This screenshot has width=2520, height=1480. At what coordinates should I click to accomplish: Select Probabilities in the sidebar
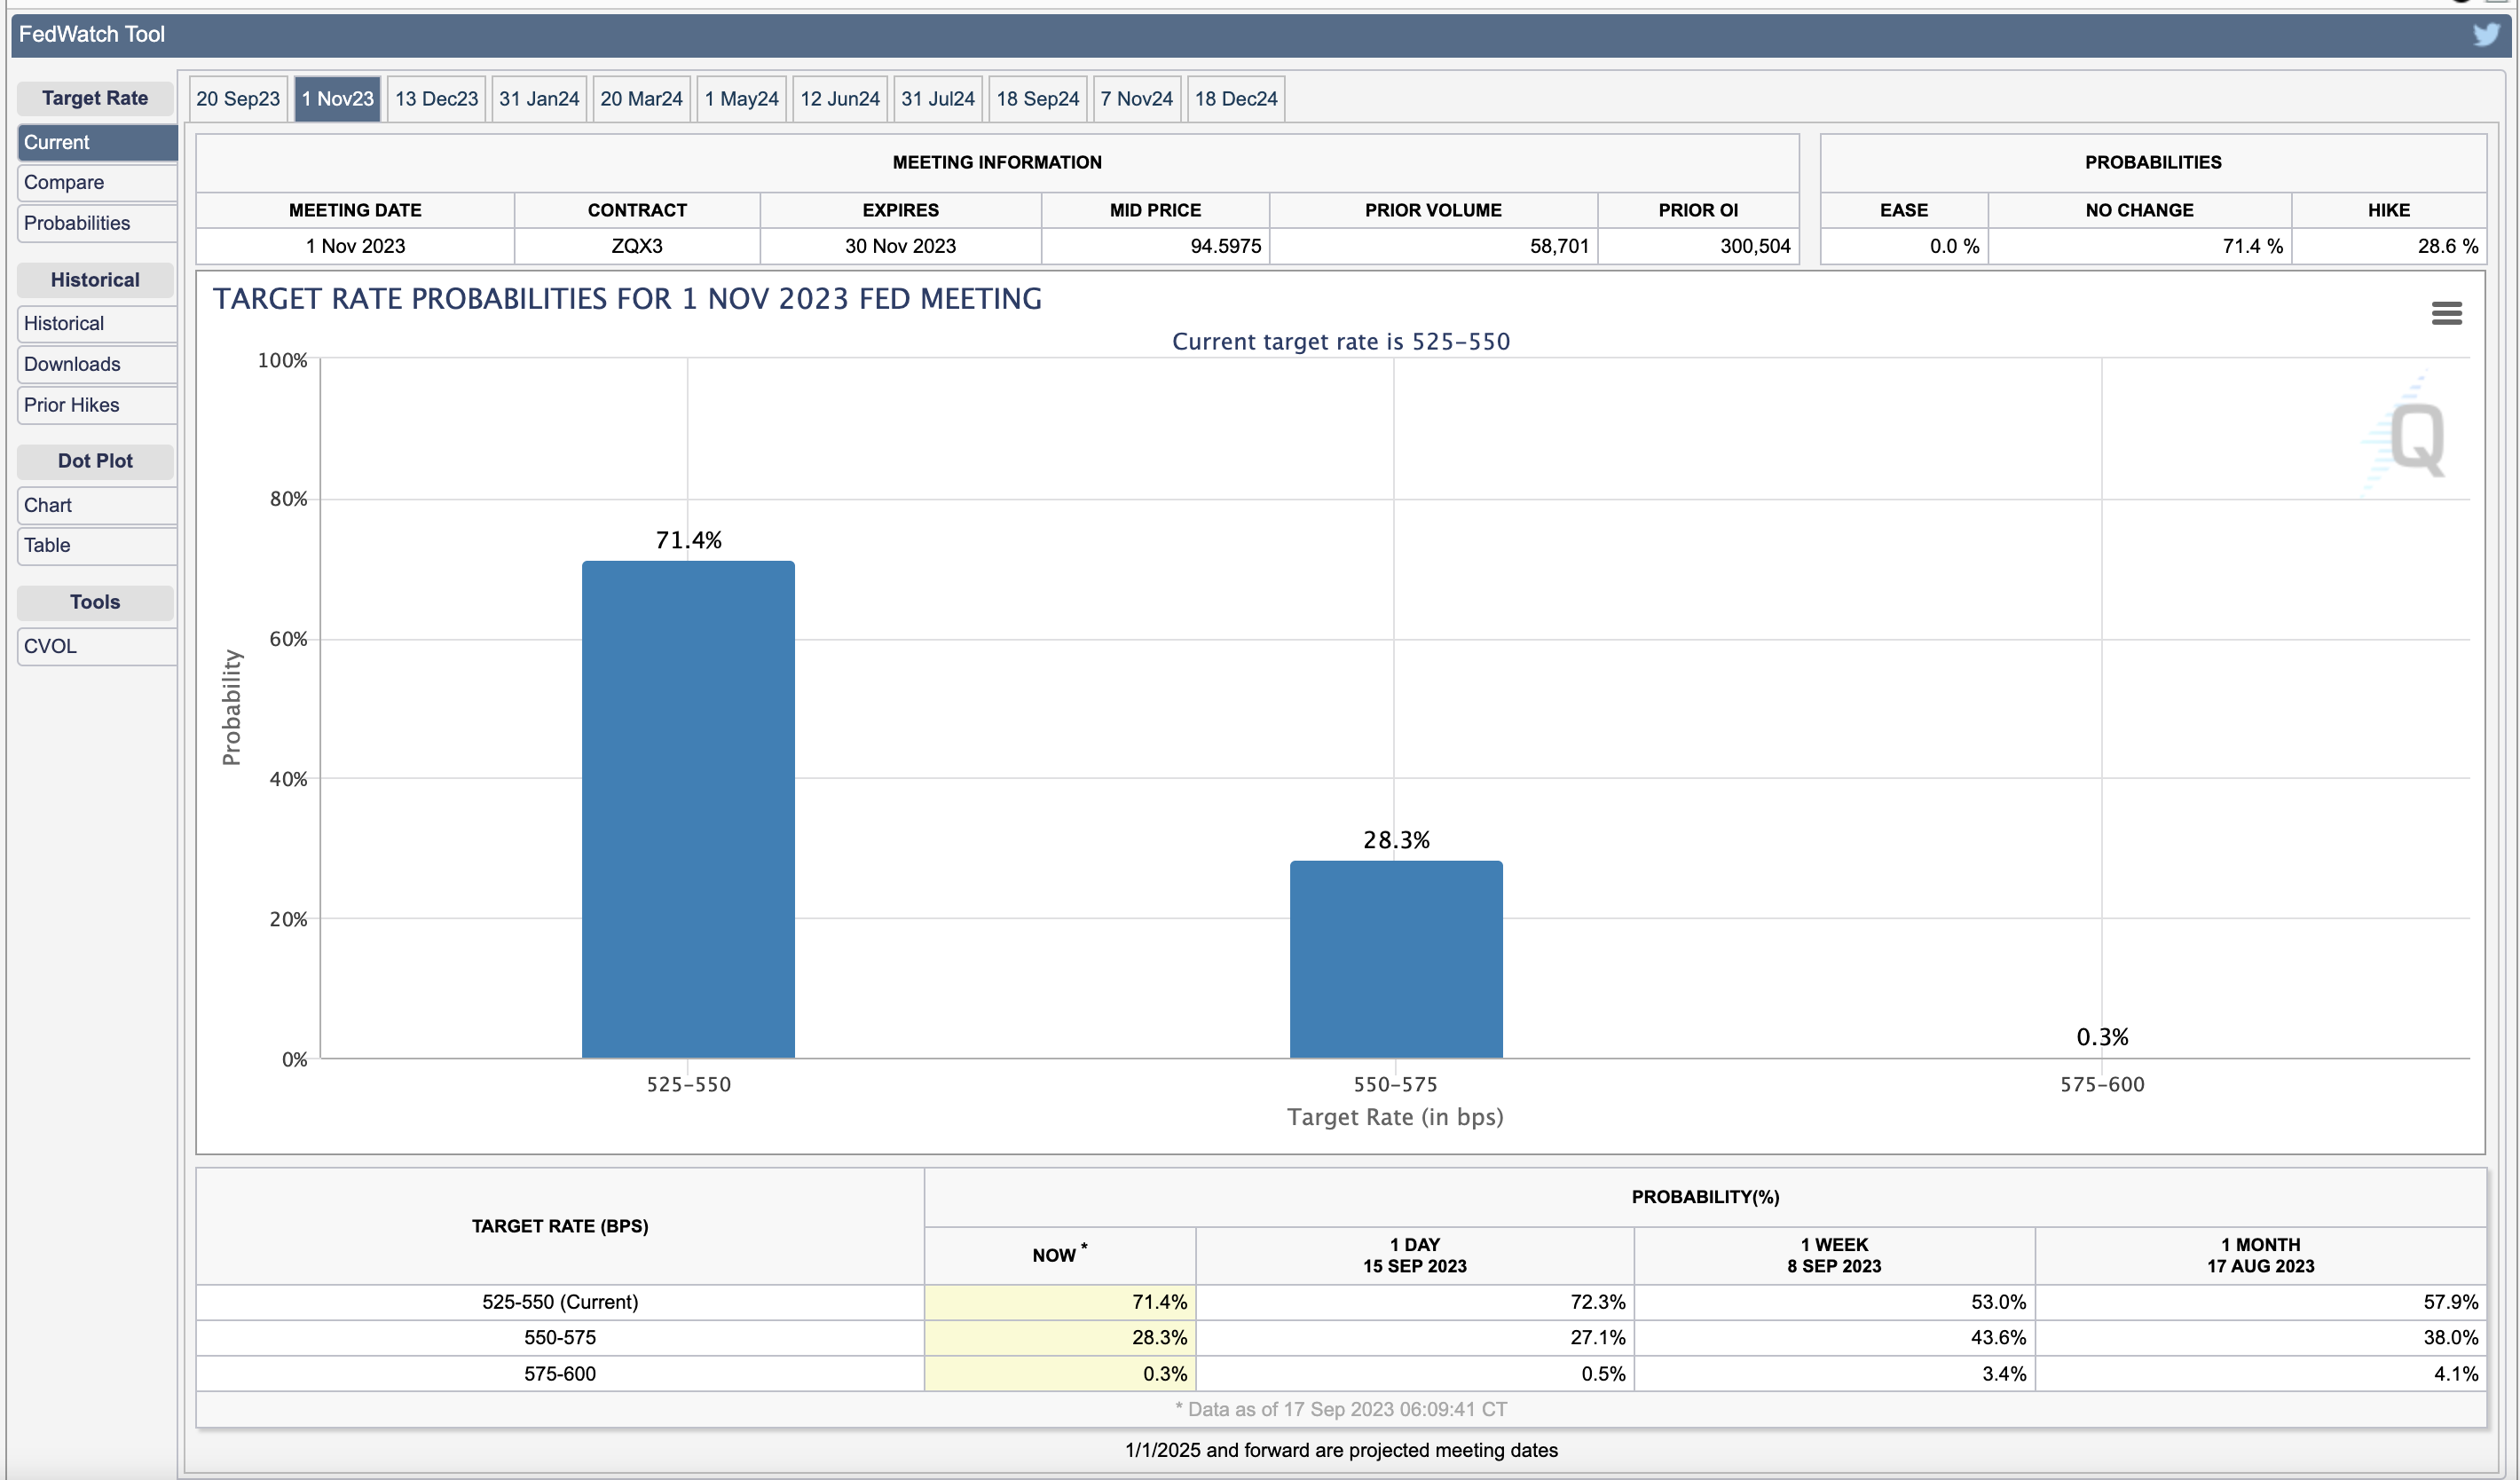click(x=77, y=223)
